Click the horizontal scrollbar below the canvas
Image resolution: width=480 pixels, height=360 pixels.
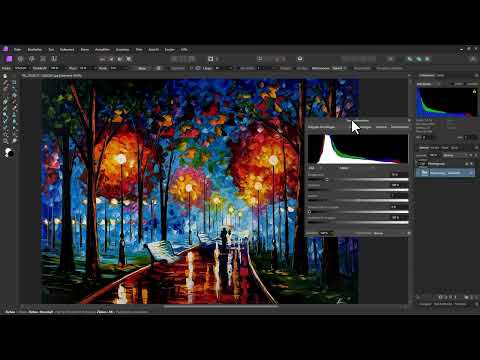(x=221, y=306)
